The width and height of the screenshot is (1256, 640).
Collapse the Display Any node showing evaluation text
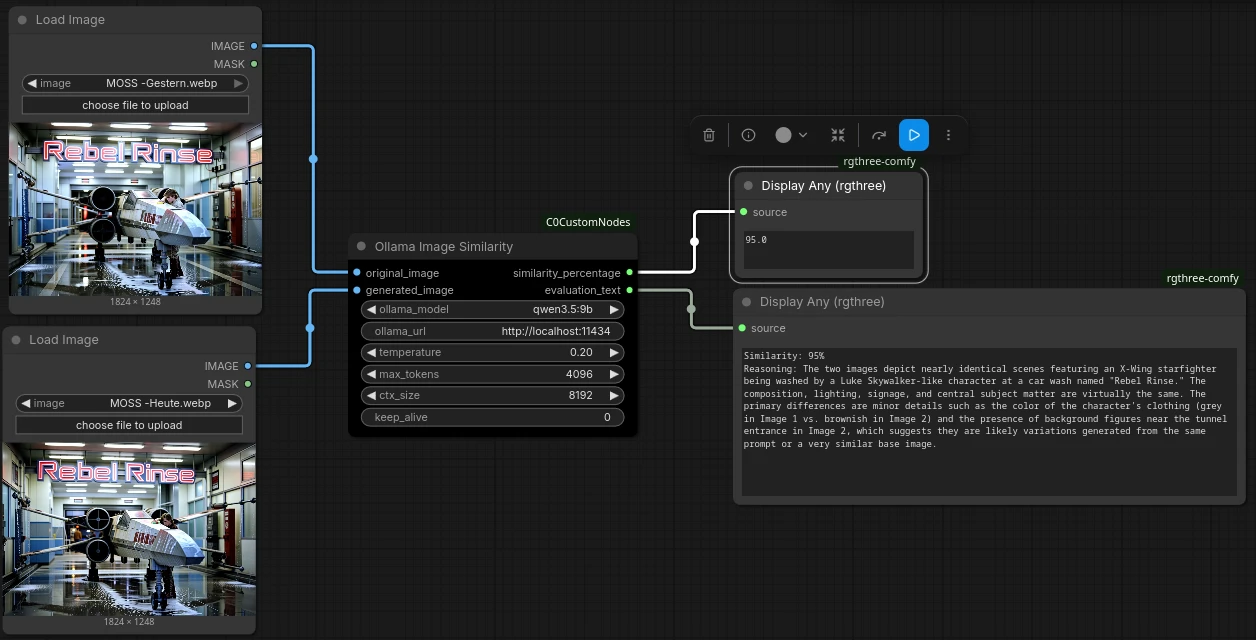coord(747,302)
